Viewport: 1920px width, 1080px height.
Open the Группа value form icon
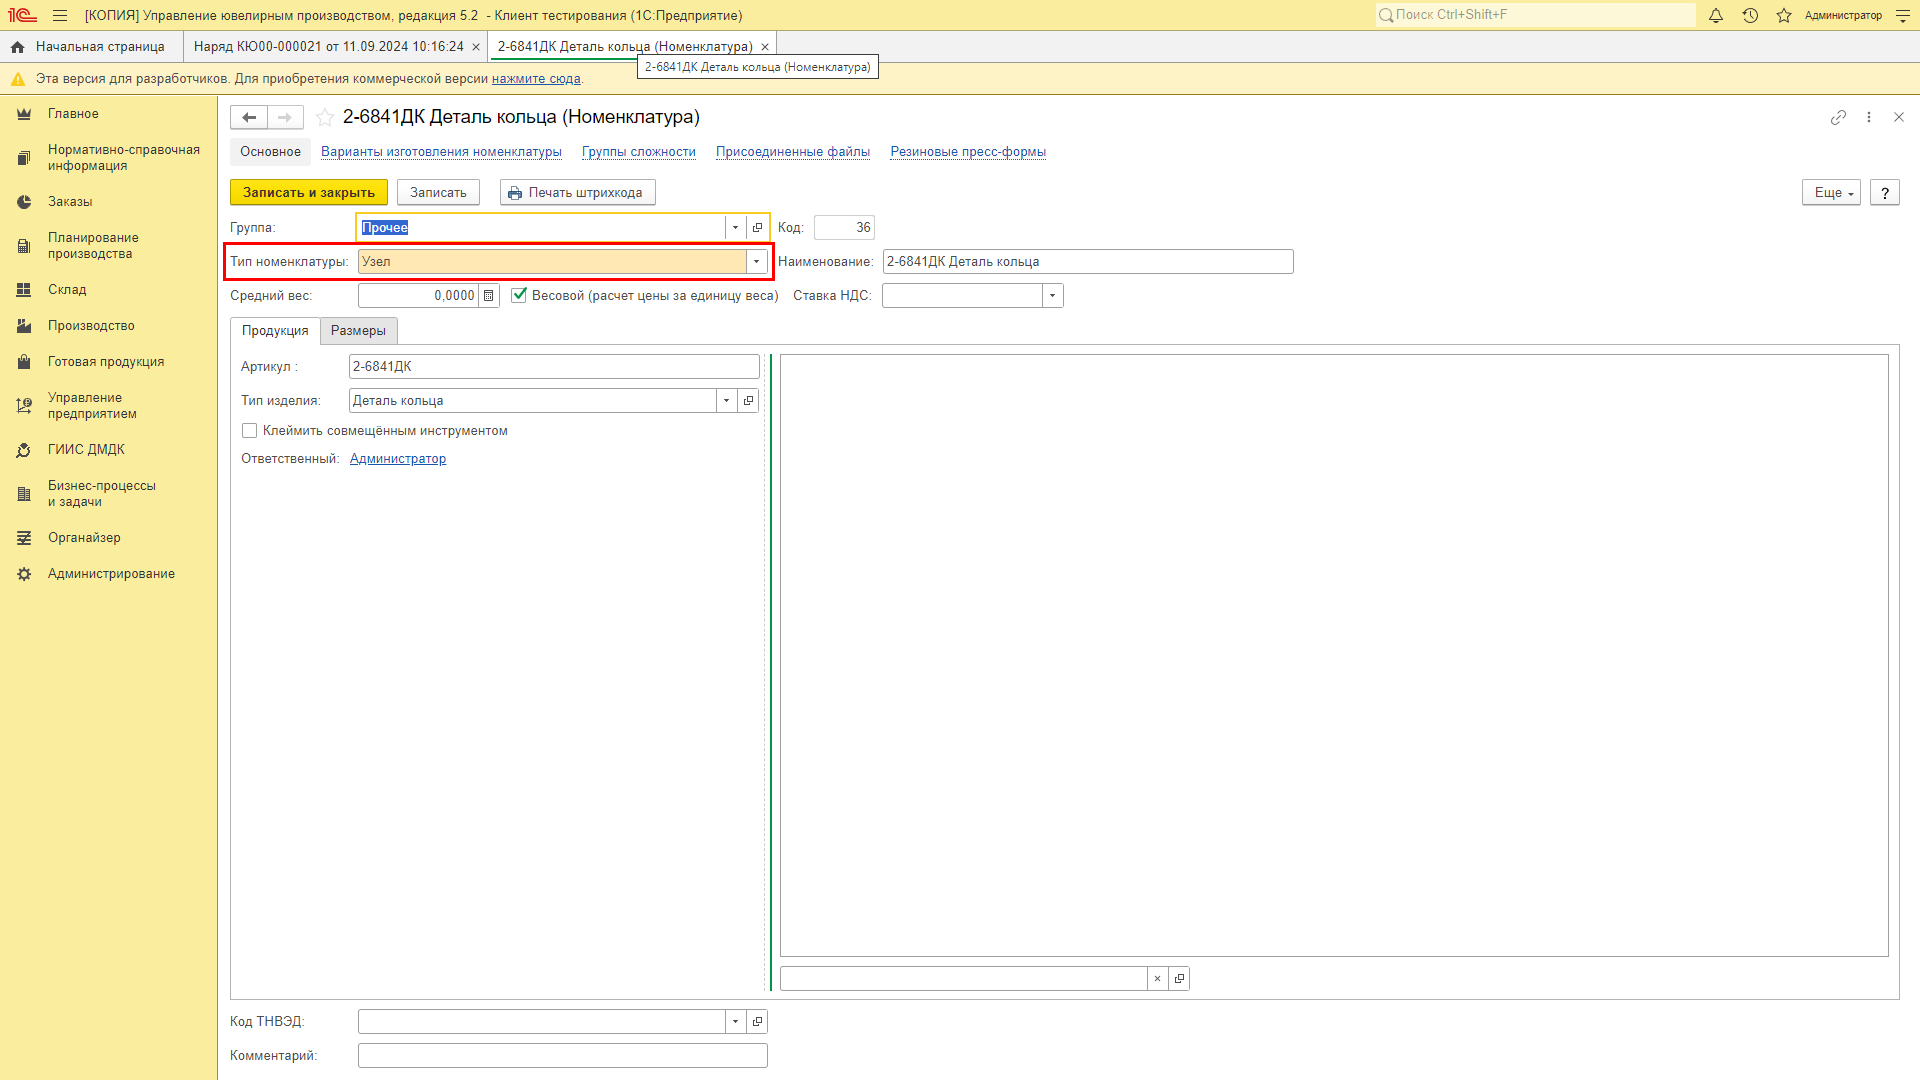pos(757,228)
